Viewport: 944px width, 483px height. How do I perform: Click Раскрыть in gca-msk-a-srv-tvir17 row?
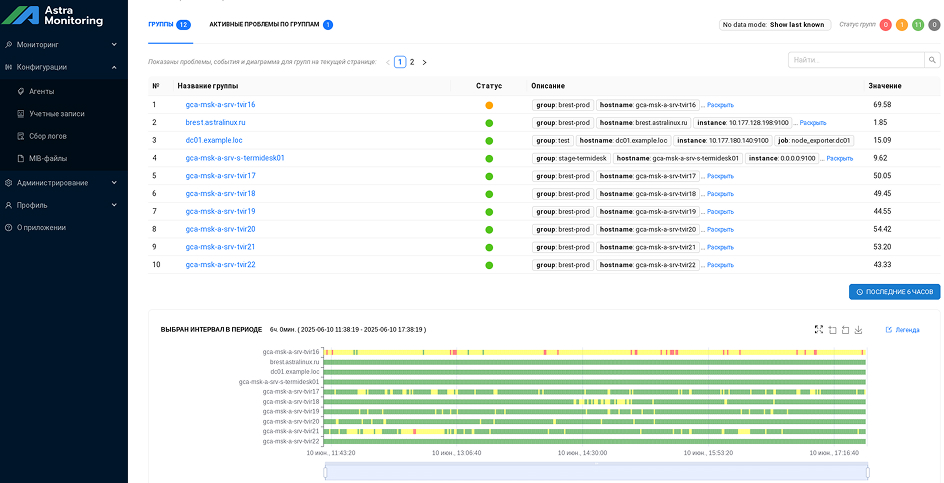click(x=720, y=176)
